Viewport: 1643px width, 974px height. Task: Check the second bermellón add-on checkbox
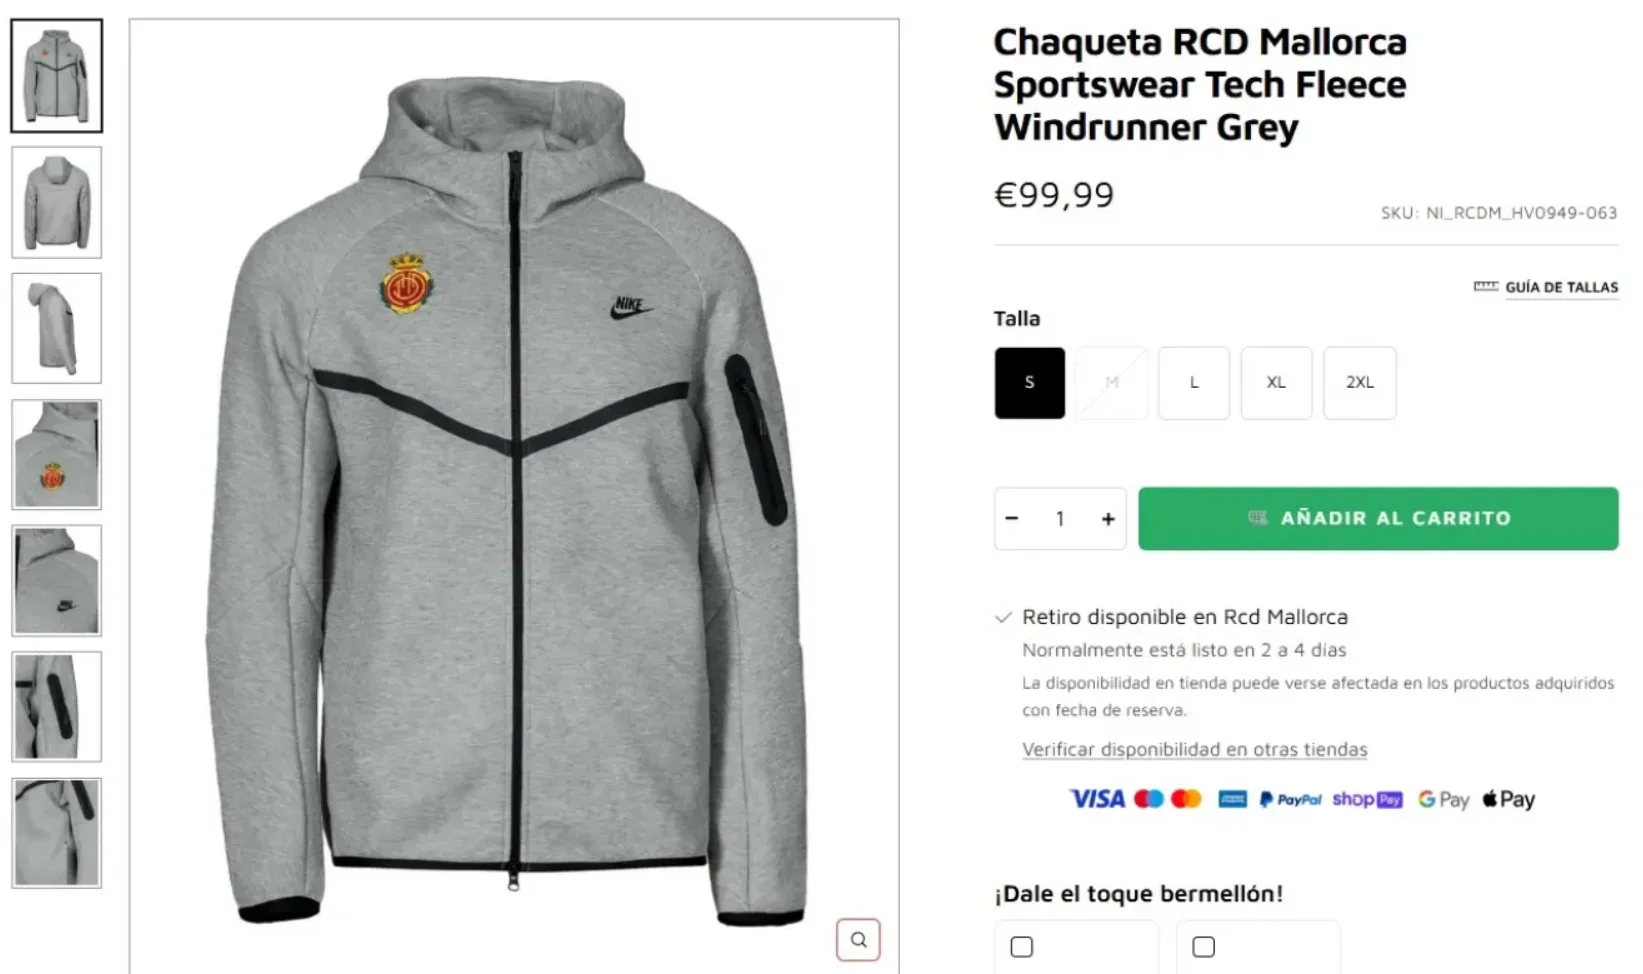[1204, 946]
